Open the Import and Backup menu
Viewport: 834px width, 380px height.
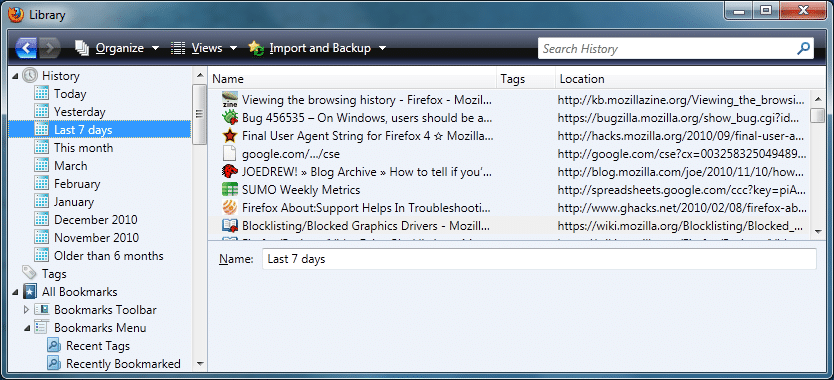click(x=318, y=48)
